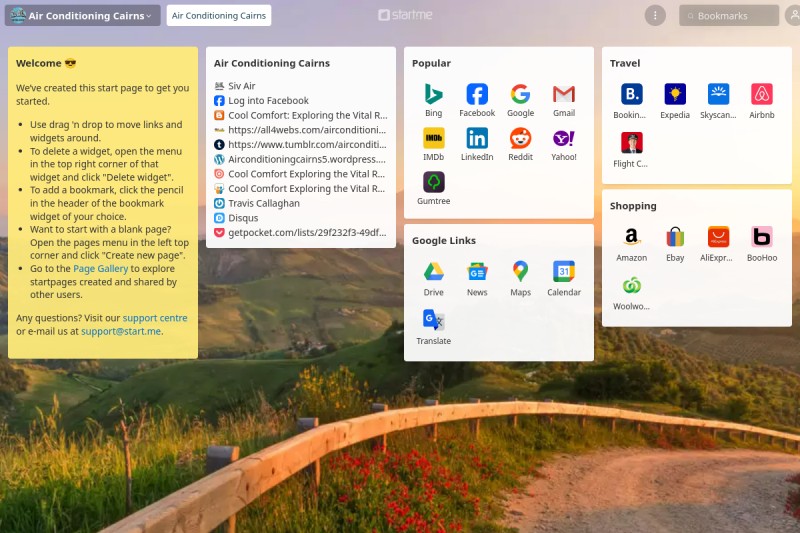
Task: Click the three-dot page menu button
Action: 655,15
